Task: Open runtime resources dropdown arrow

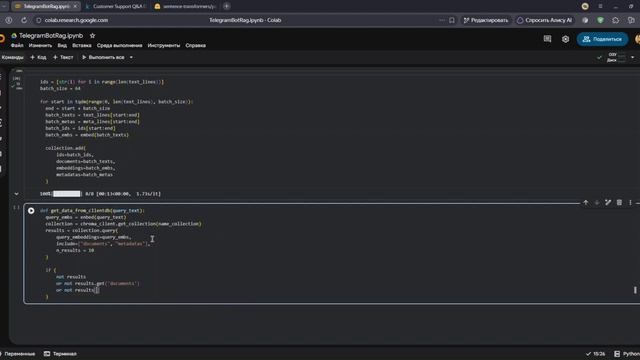Action: pos(633,58)
